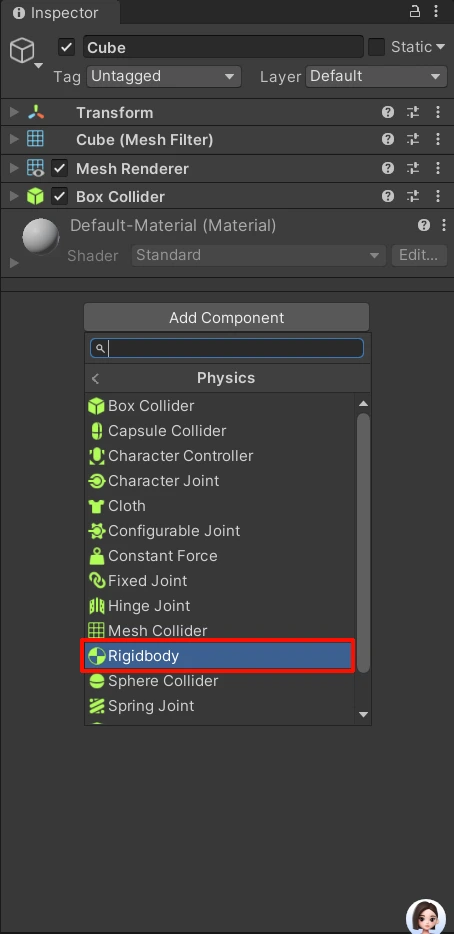Viewport: 454px width, 934px height.
Task: Open Mesh Renderer three-dot options menu
Action: (438, 169)
